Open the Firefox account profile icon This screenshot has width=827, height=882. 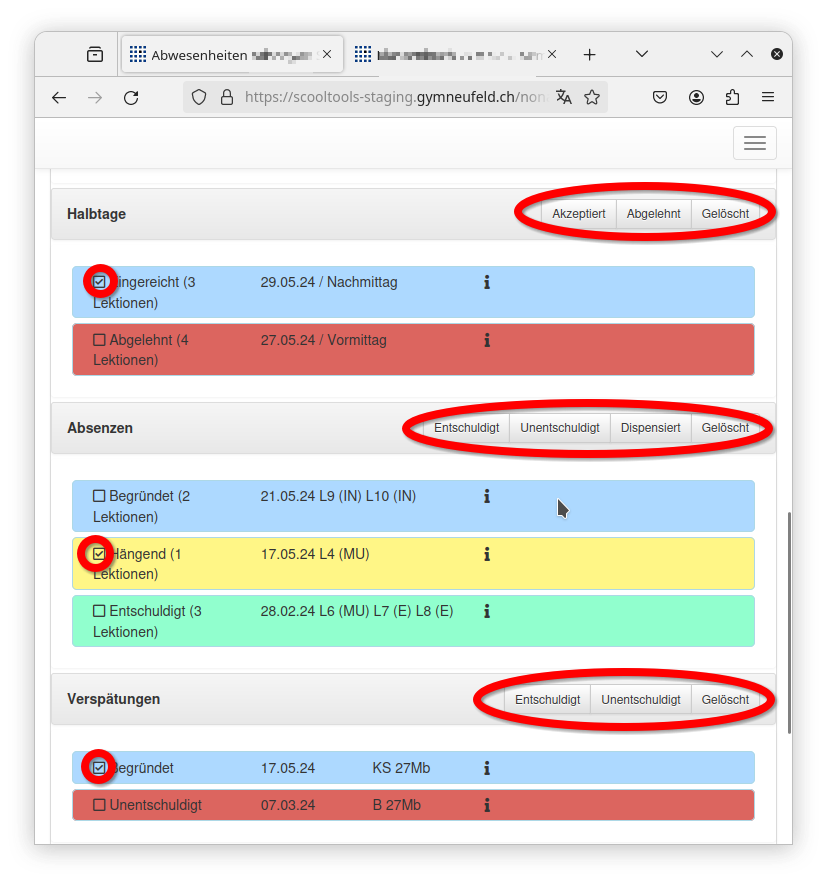(696, 97)
